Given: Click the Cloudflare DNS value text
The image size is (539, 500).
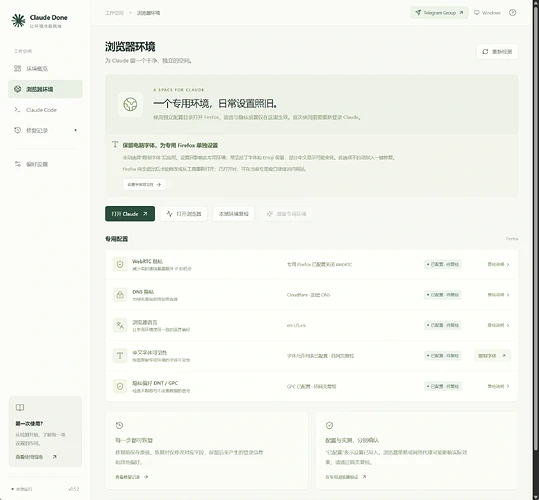Looking at the screenshot, I should 308,295.
